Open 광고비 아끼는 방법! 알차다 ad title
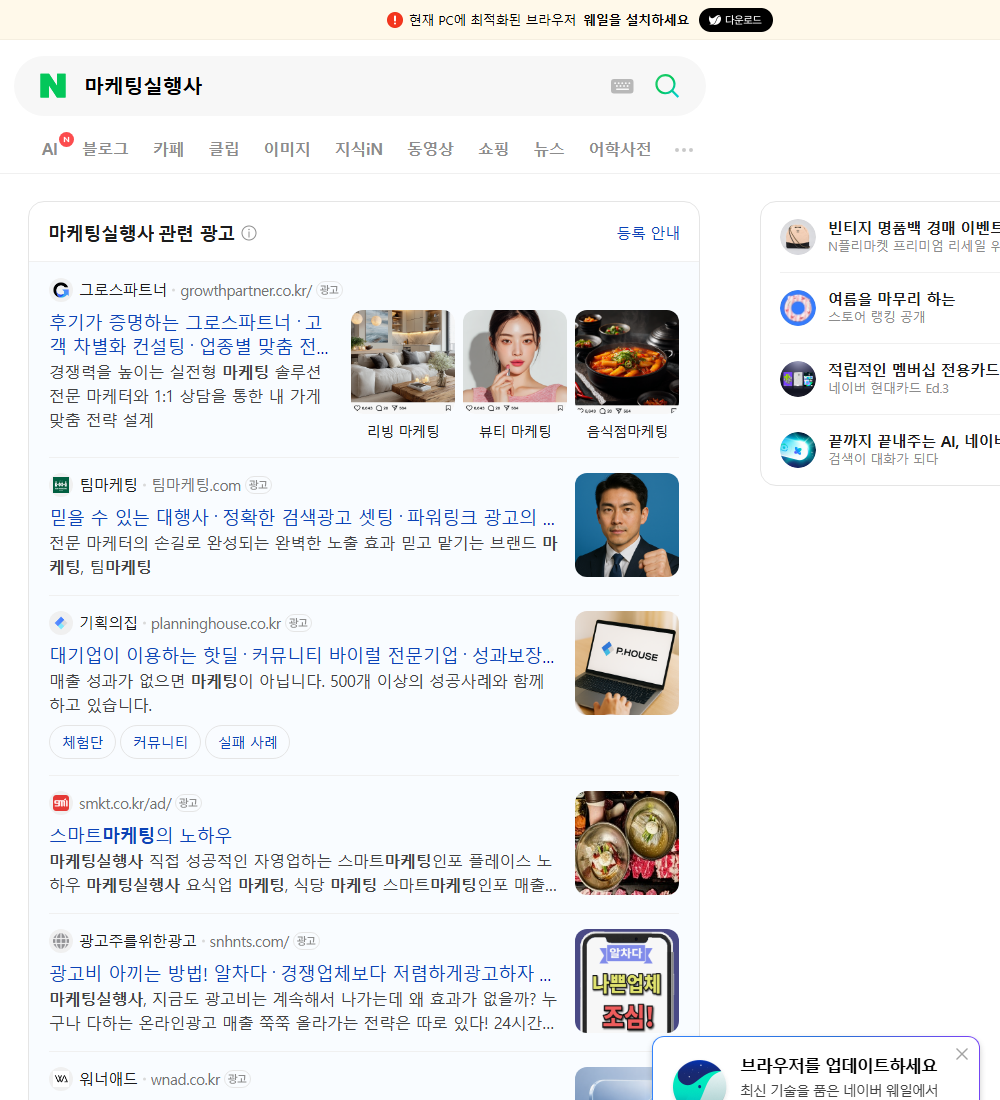This screenshot has height=1100, width=1000. (x=300, y=973)
